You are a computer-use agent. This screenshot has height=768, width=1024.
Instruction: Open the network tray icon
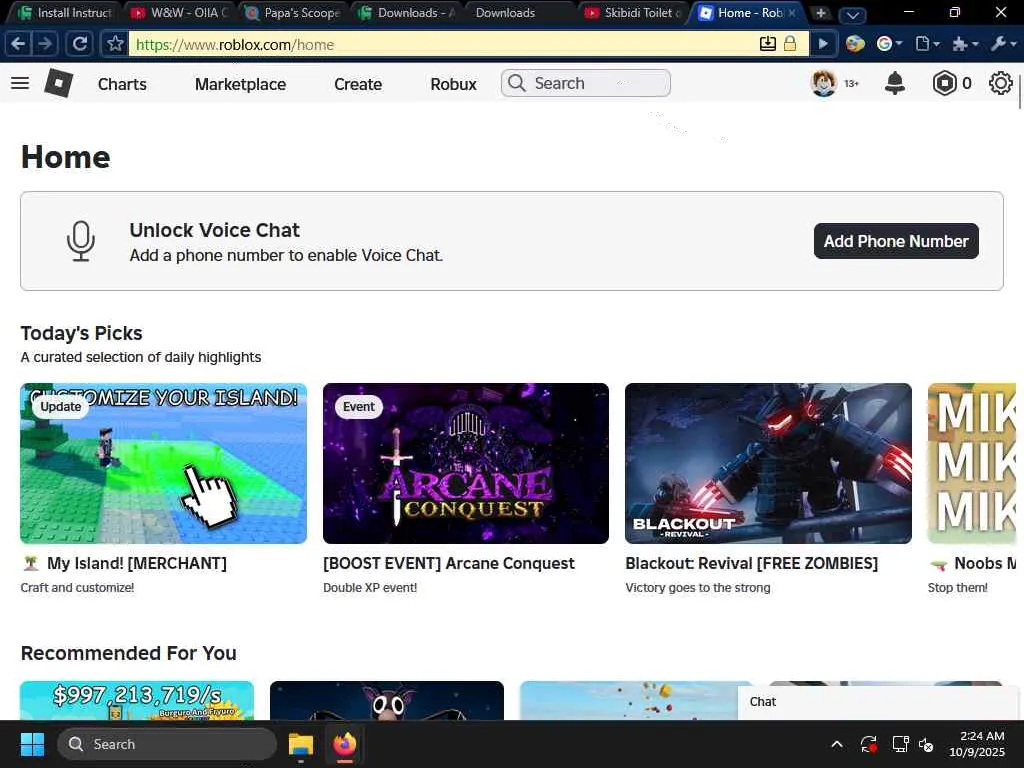[901, 744]
